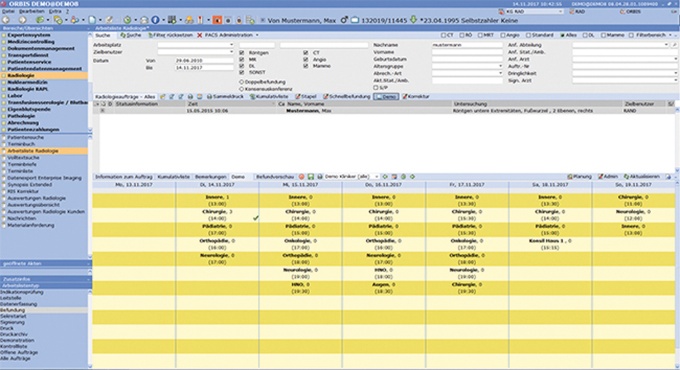680x370 pixels.
Task: Click the blue info circle toolbar icon
Action: (156, 20)
